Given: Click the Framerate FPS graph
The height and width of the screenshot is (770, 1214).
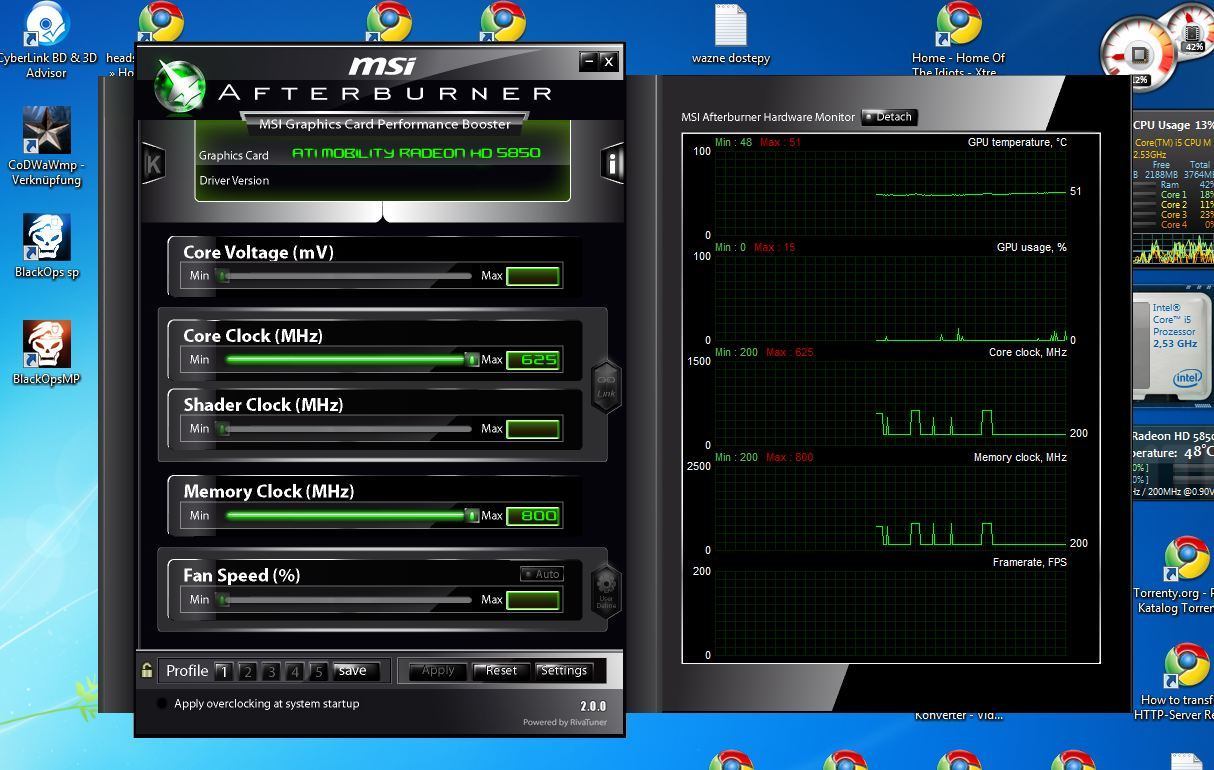Looking at the screenshot, I should click(x=890, y=613).
